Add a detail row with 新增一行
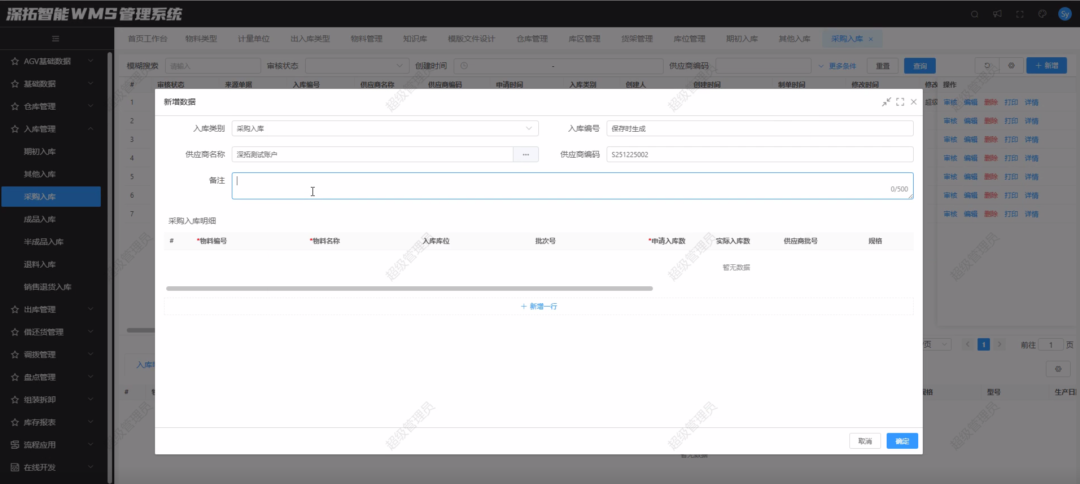Viewport: 1080px width, 484px height. [539, 306]
